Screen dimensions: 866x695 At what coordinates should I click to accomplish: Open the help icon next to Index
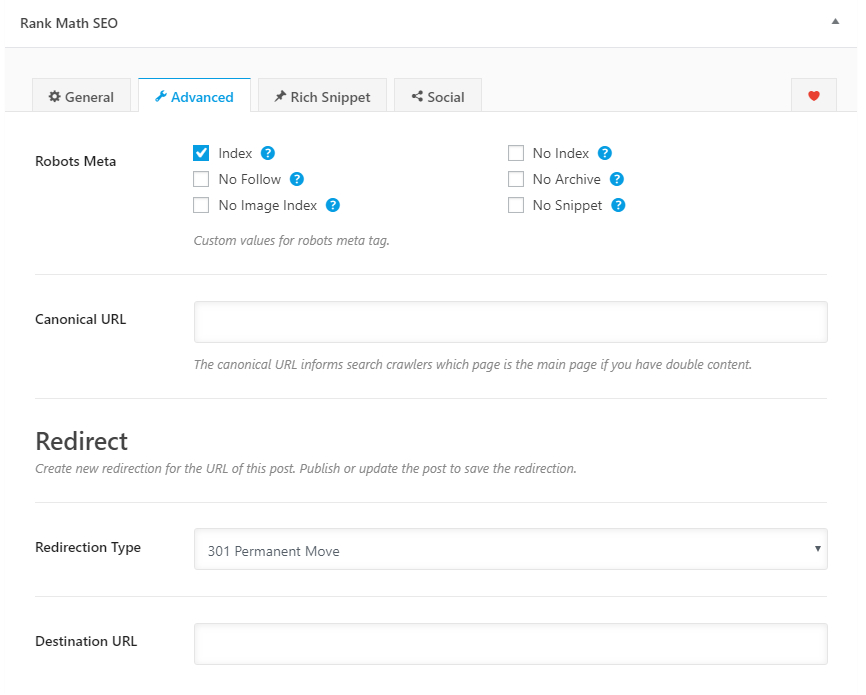tap(268, 153)
